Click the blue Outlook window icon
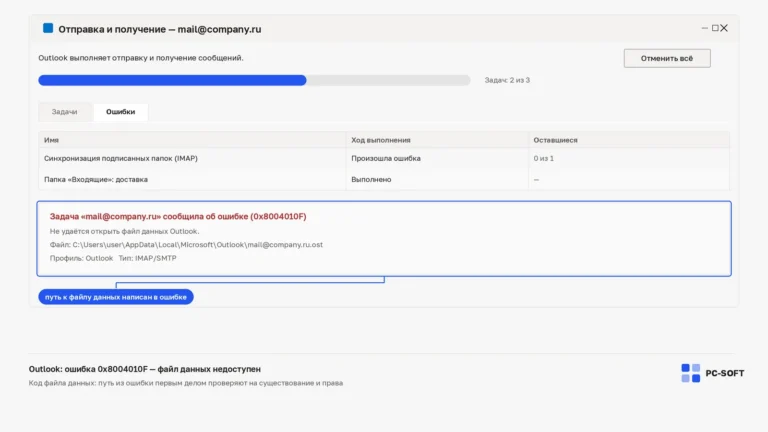 tap(48, 28)
